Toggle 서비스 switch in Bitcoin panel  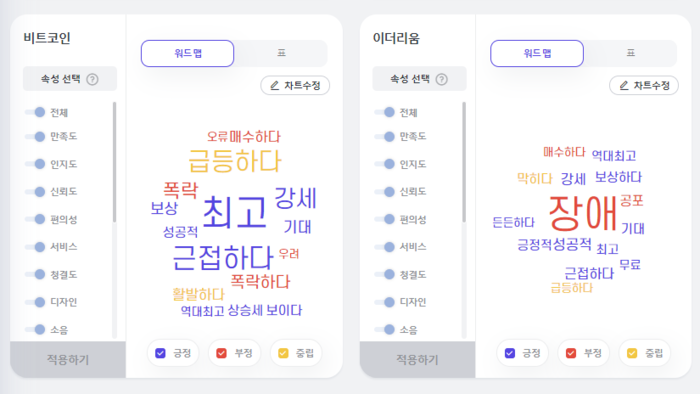(35, 247)
